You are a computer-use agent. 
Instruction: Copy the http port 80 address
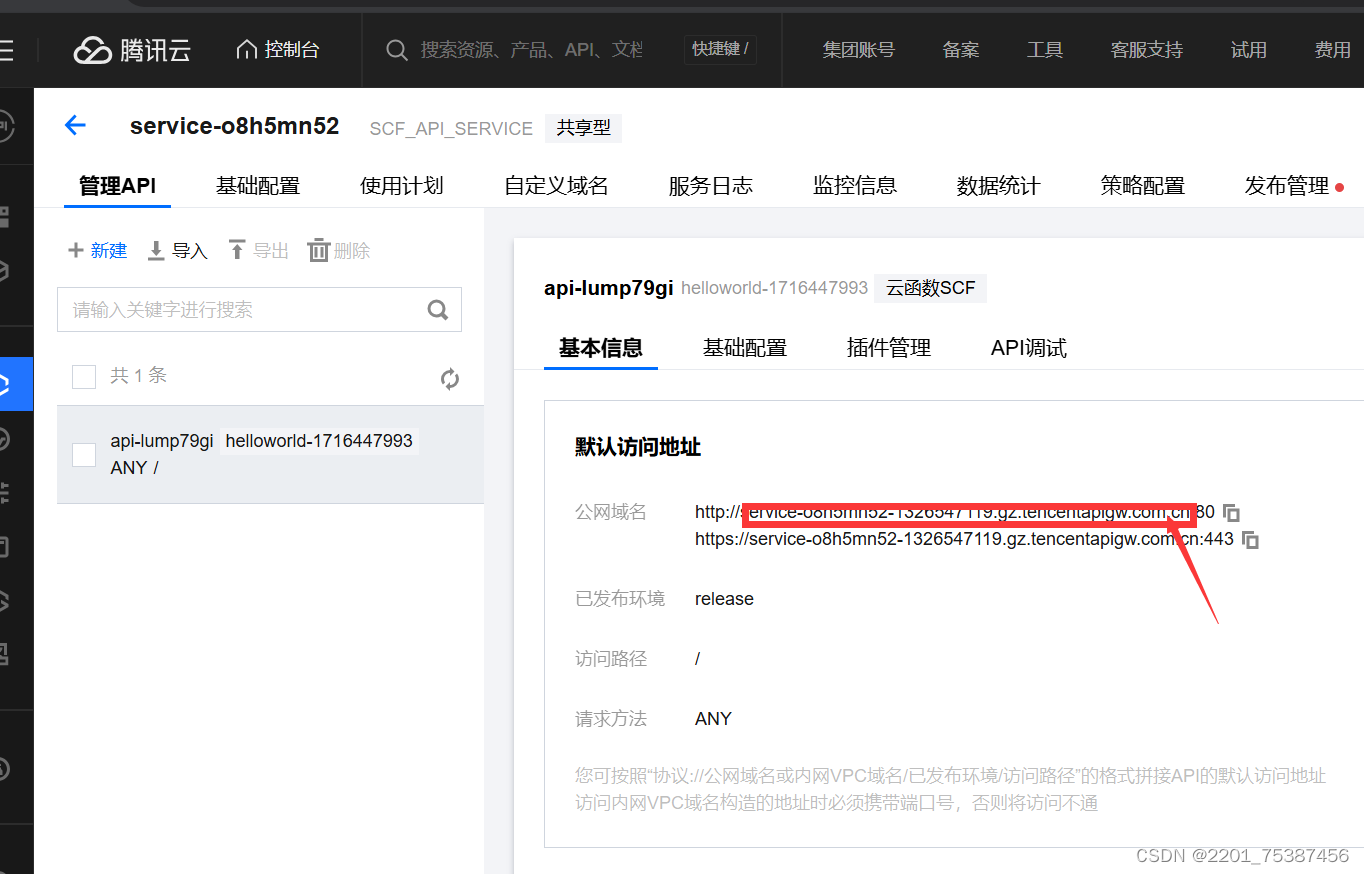click(x=1232, y=512)
